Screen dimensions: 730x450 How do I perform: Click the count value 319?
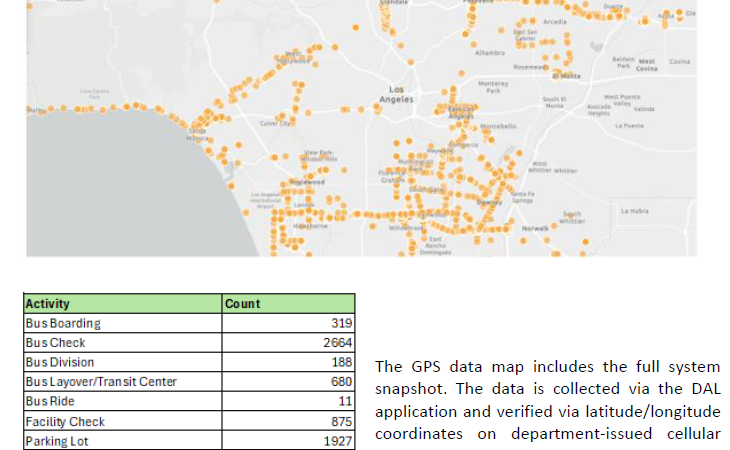point(342,323)
